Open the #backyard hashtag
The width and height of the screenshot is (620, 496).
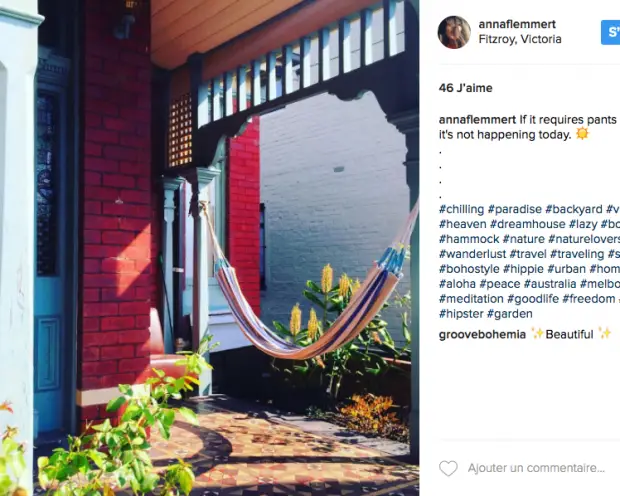pos(574,209)
